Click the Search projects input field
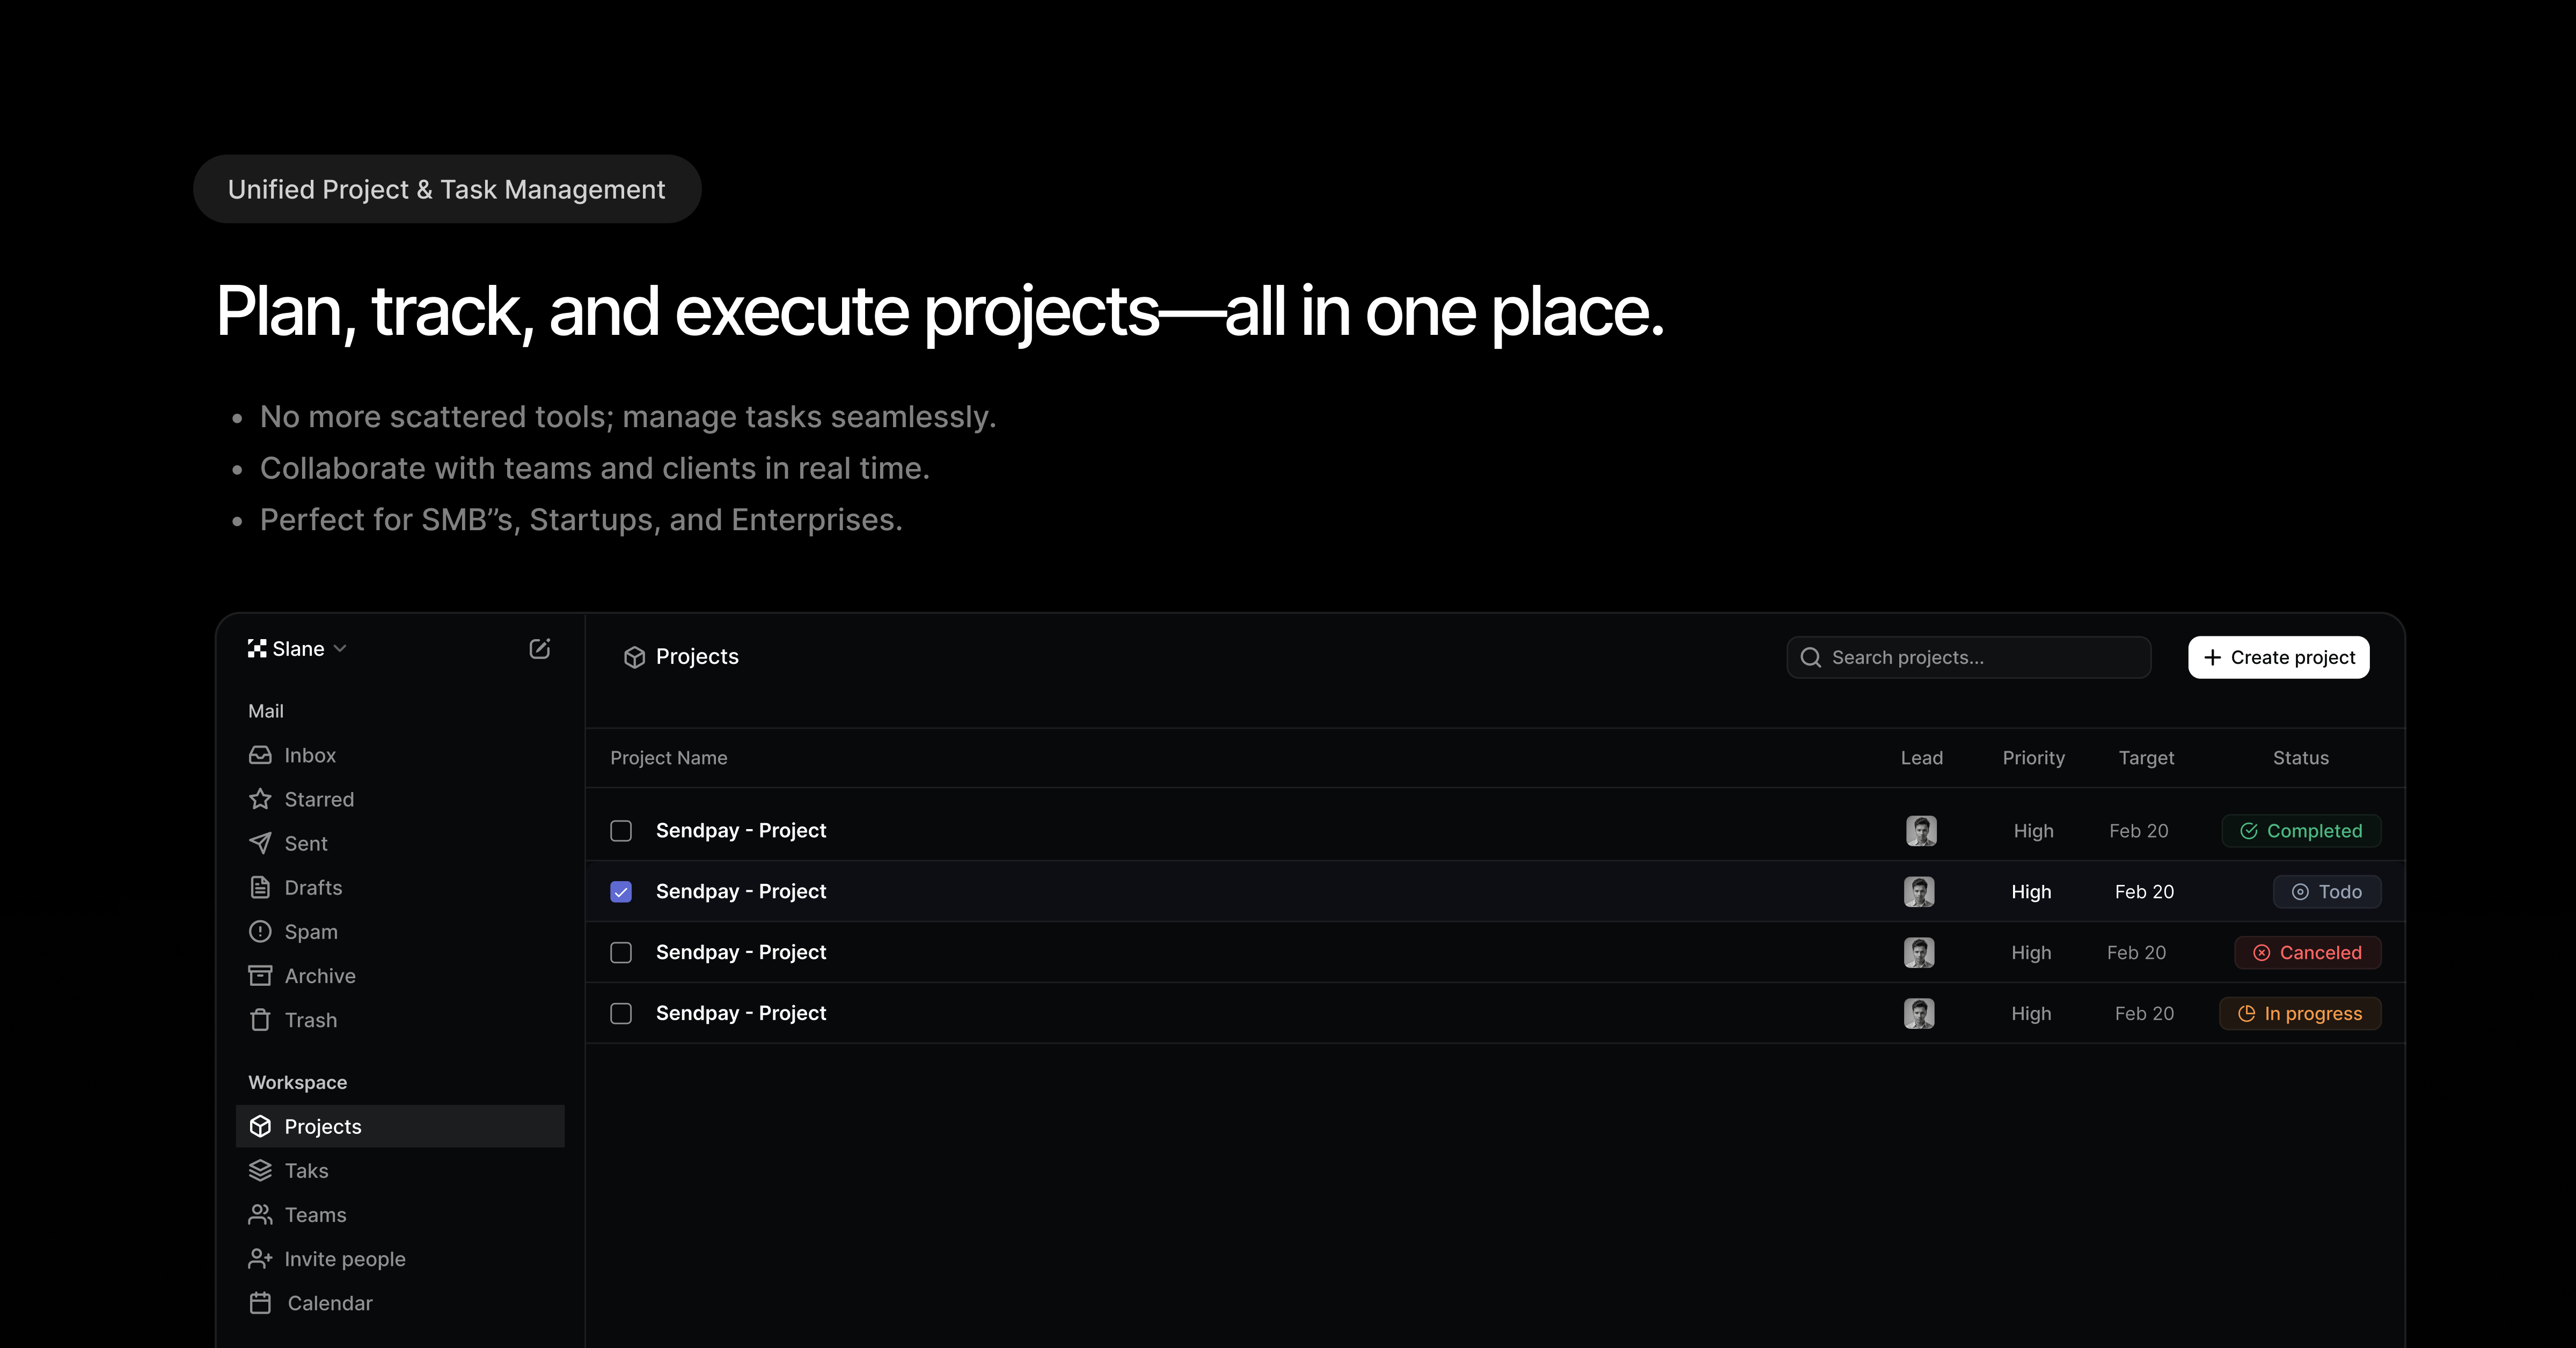 pyautogui.click(x=1968, y=657)
